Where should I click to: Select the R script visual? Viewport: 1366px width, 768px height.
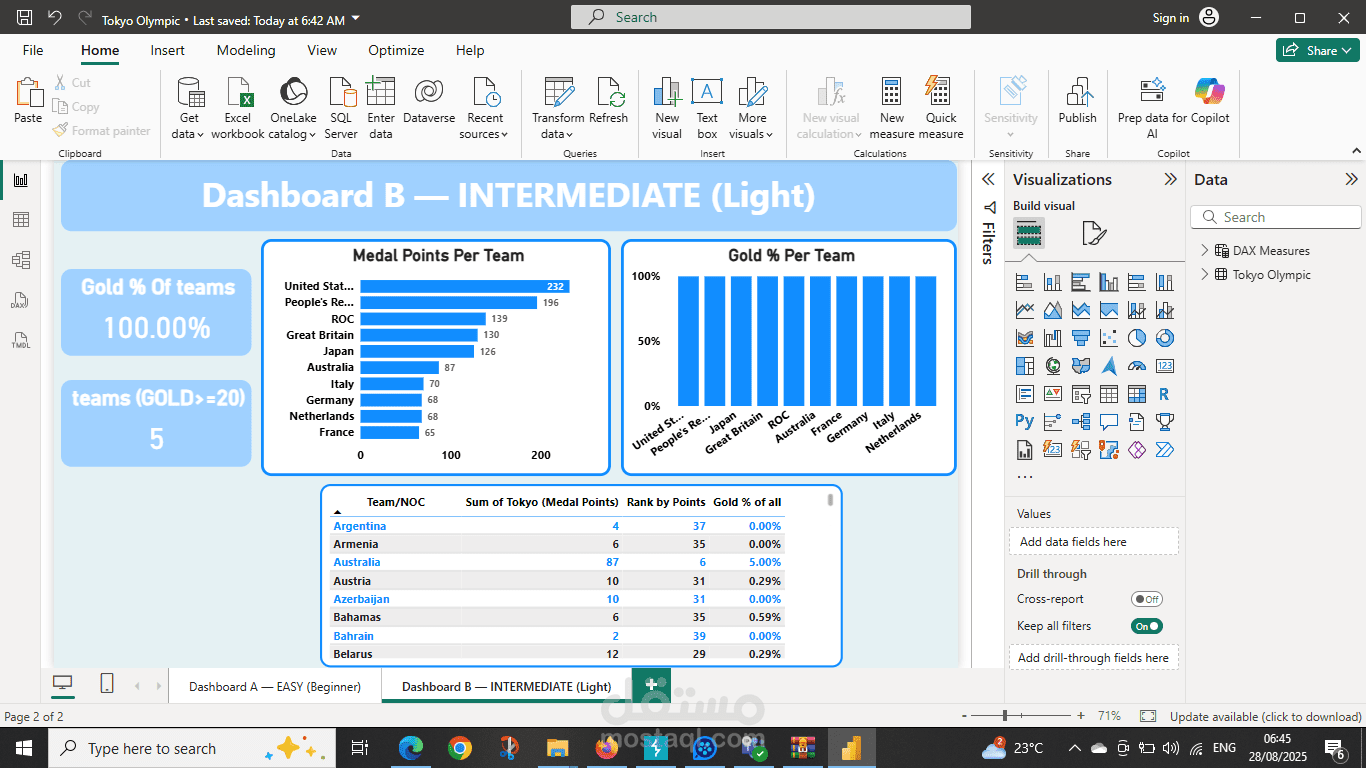(1164, 394)
